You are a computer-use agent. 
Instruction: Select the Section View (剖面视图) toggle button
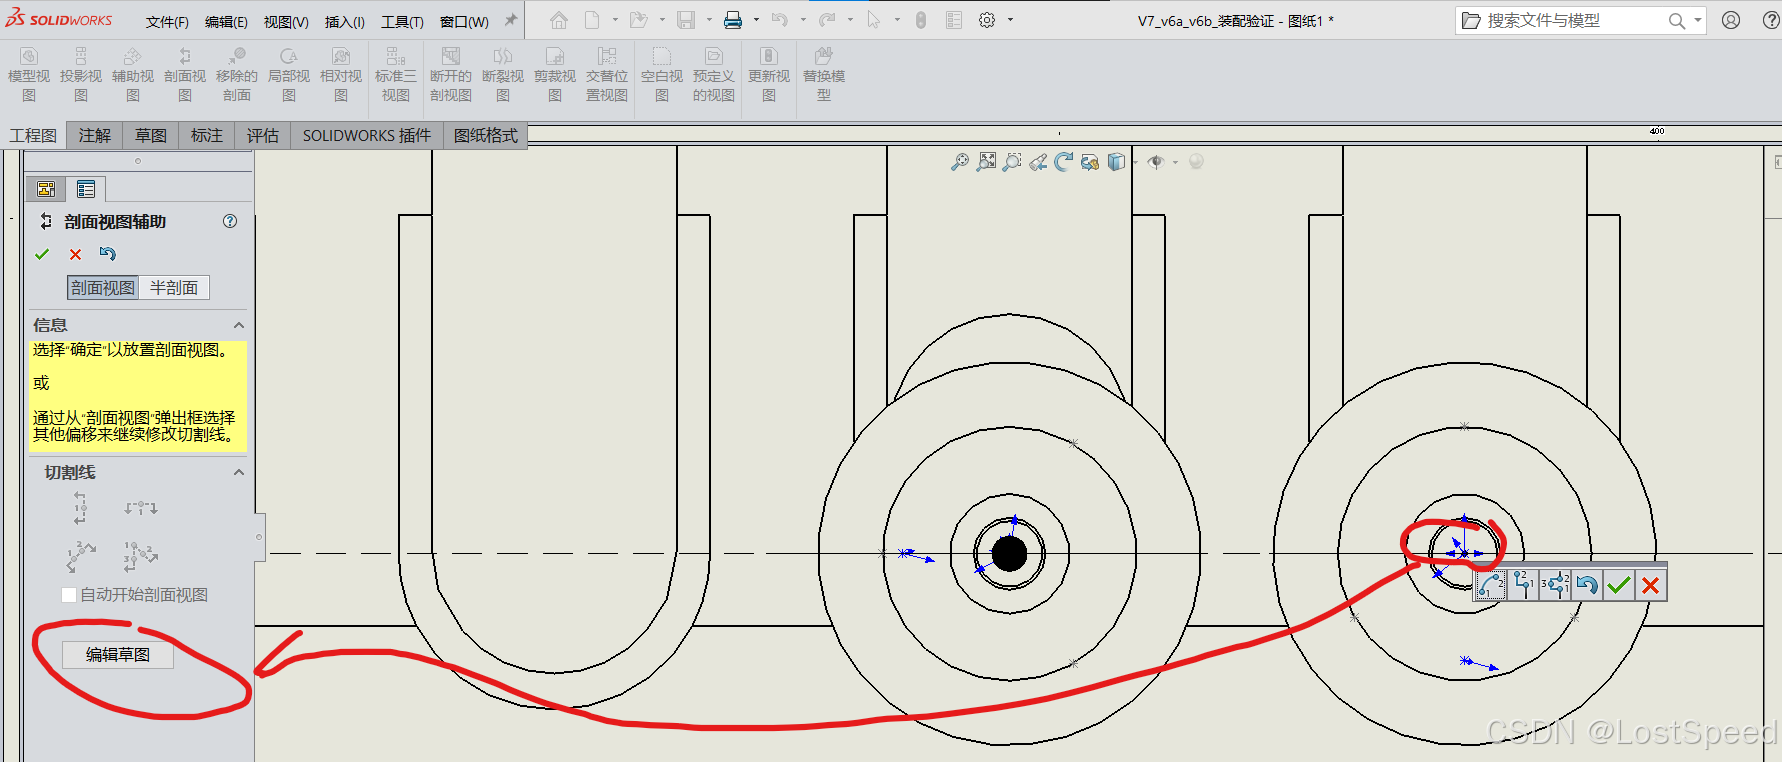click(x=103, y=288)
